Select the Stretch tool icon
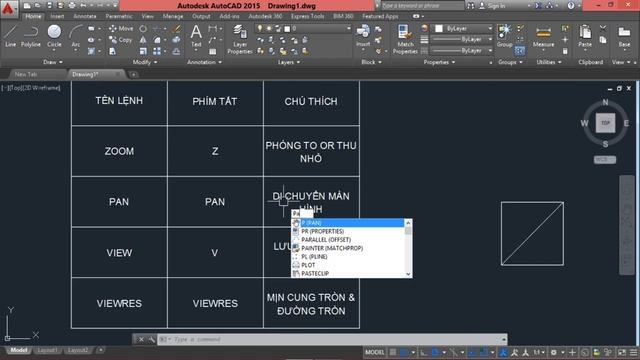The height and width of the screenshot is (360, 640). pos(113,51)
